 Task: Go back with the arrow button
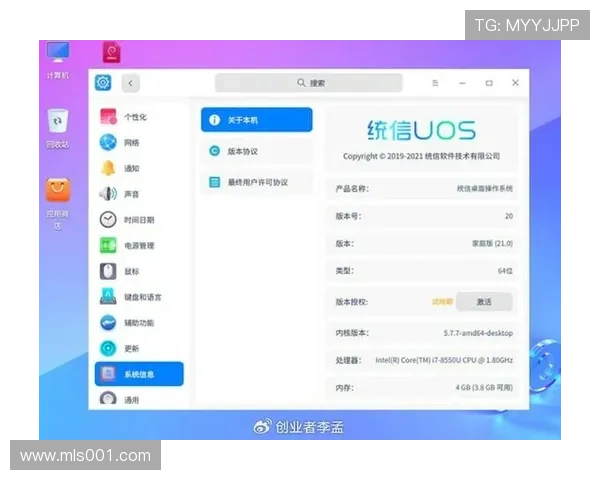tap(130, 83)
